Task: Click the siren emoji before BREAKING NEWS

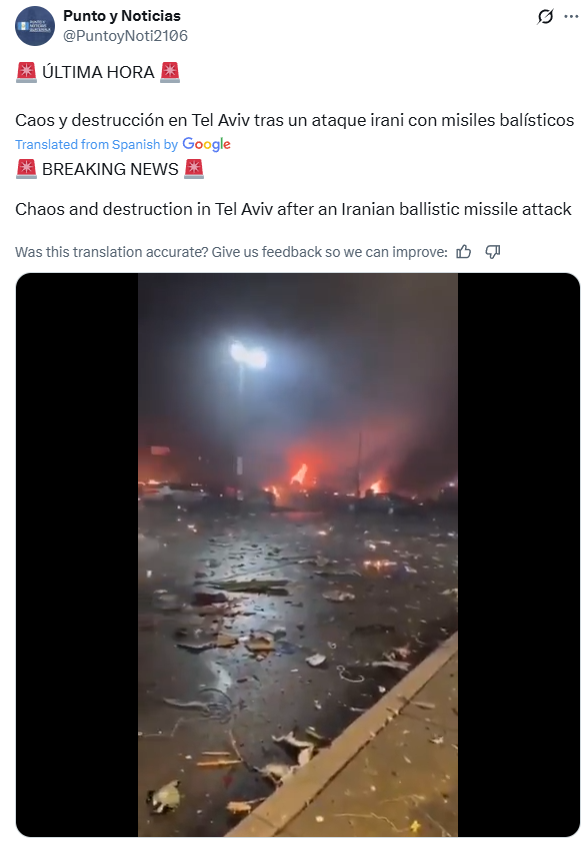Action: [x=26, y=169]
